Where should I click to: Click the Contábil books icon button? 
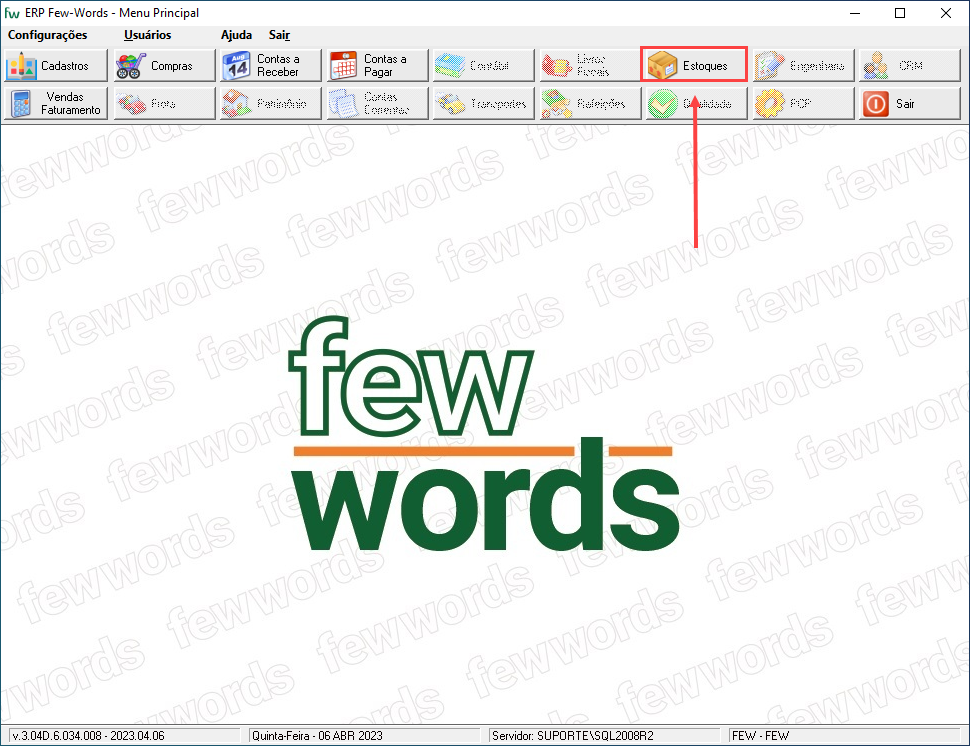484,66
